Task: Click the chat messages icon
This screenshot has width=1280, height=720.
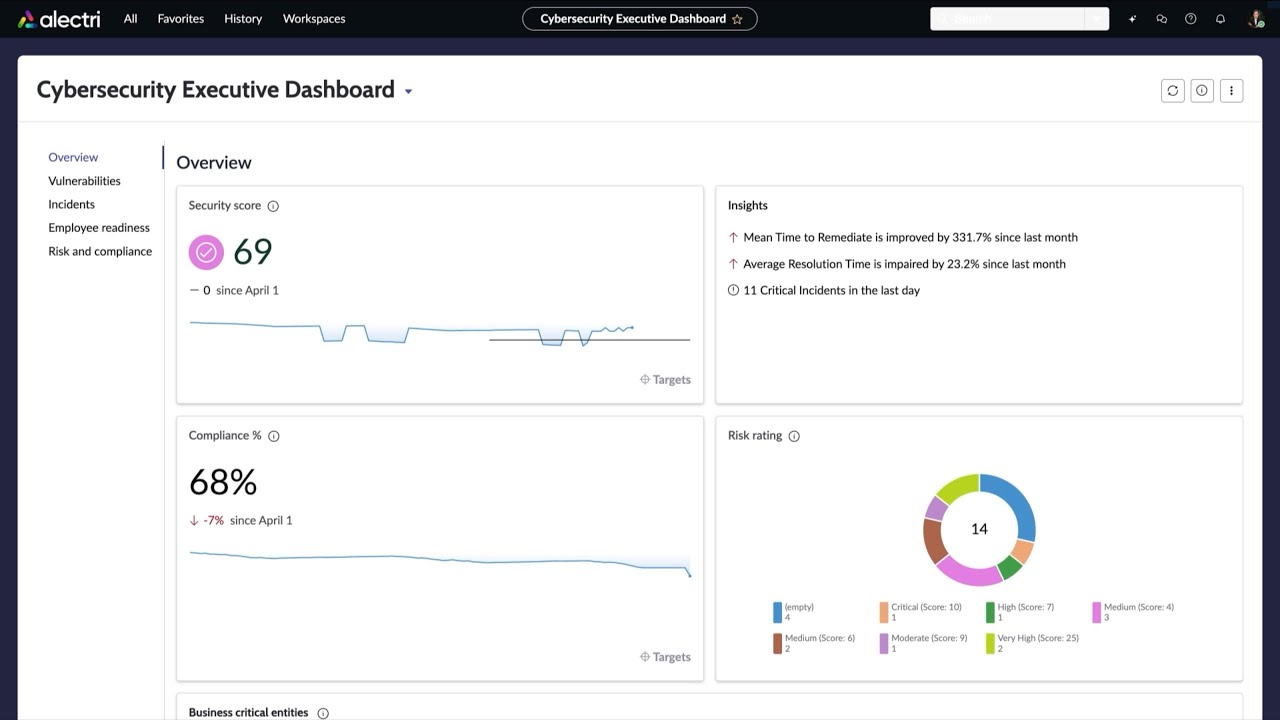Action: point(1161,18)
